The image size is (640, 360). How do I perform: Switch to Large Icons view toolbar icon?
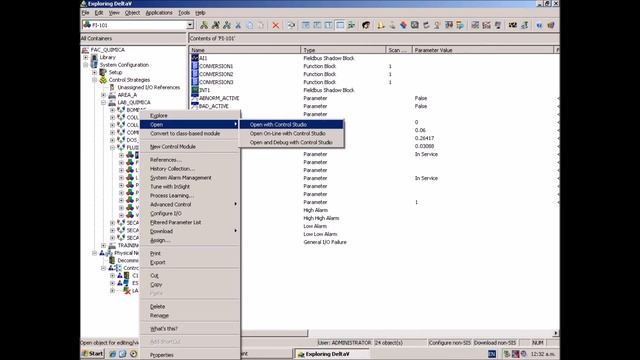(306, 25)
